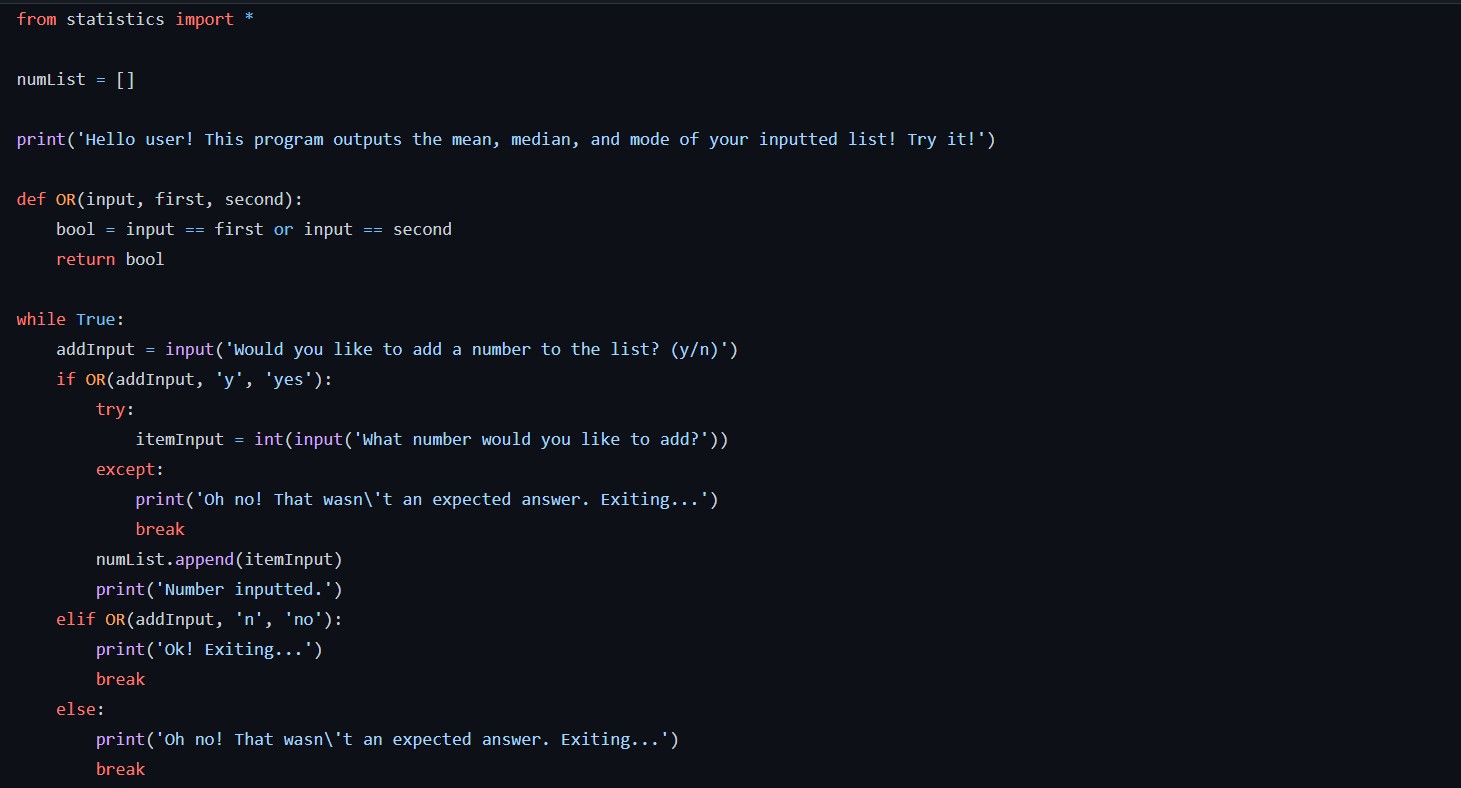Screen dimensions: 1461x788
Task: Click the 'What number would you like' string
Action: coord(531,439)
